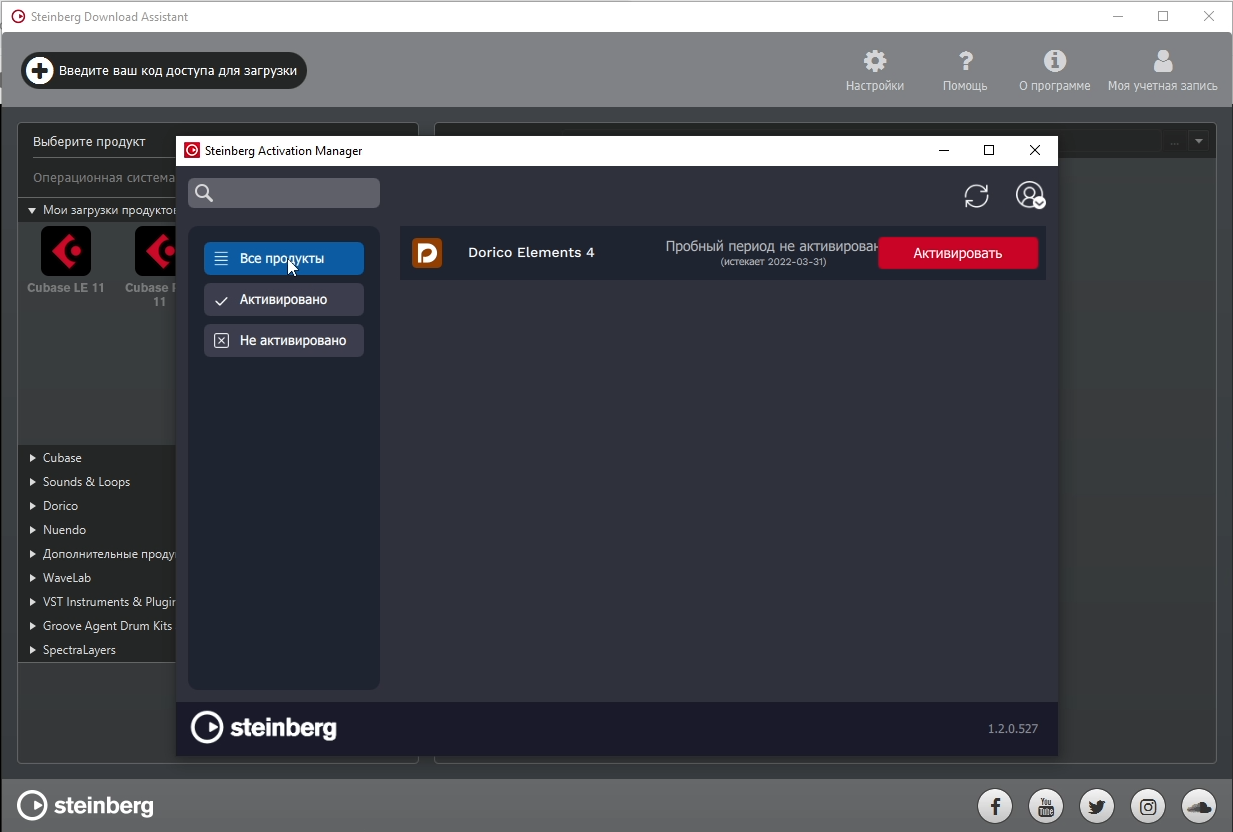Open the Steinberg Facebook page icon
The width and height of the screenshot is (1233, 832).
click(x=995, y=806)
